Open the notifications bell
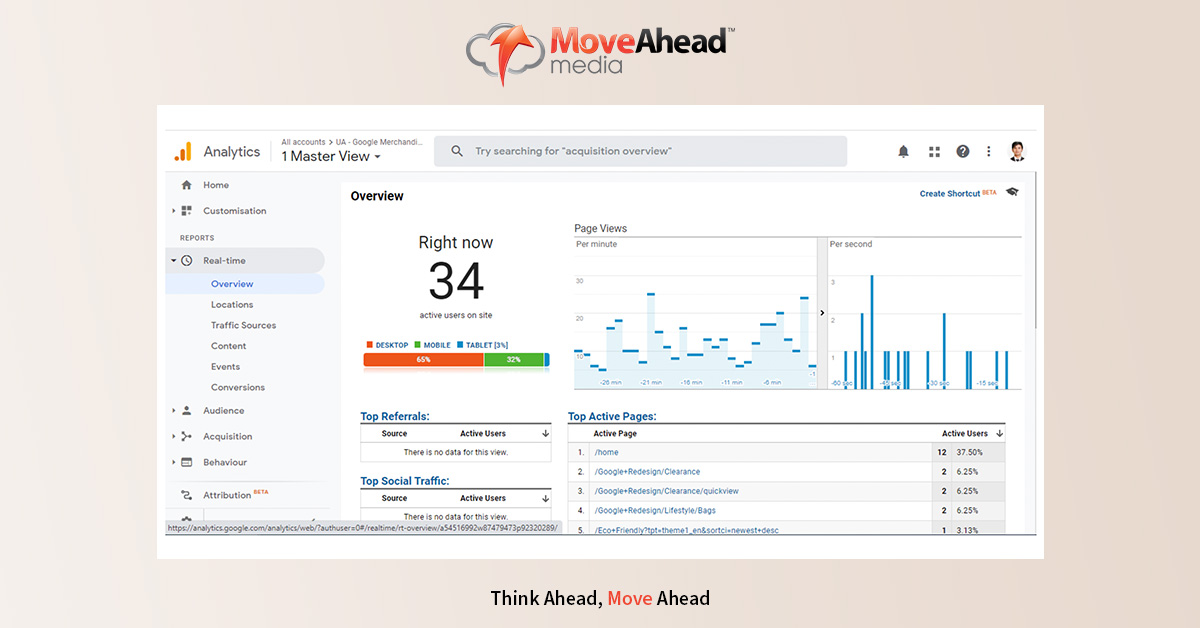The width and height of the screenshot is (1200, 628). pos(903,151)
